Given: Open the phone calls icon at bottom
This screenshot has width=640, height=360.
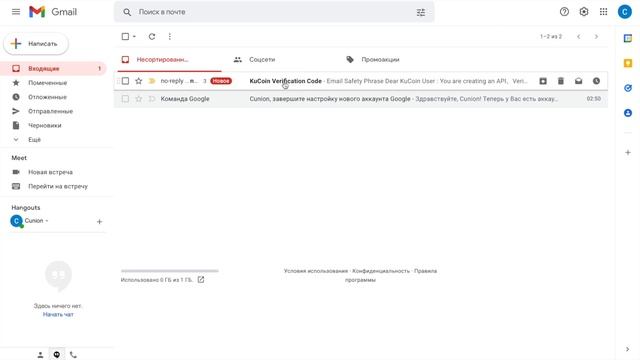Looking at the screenshot, I should pos(73,355).
